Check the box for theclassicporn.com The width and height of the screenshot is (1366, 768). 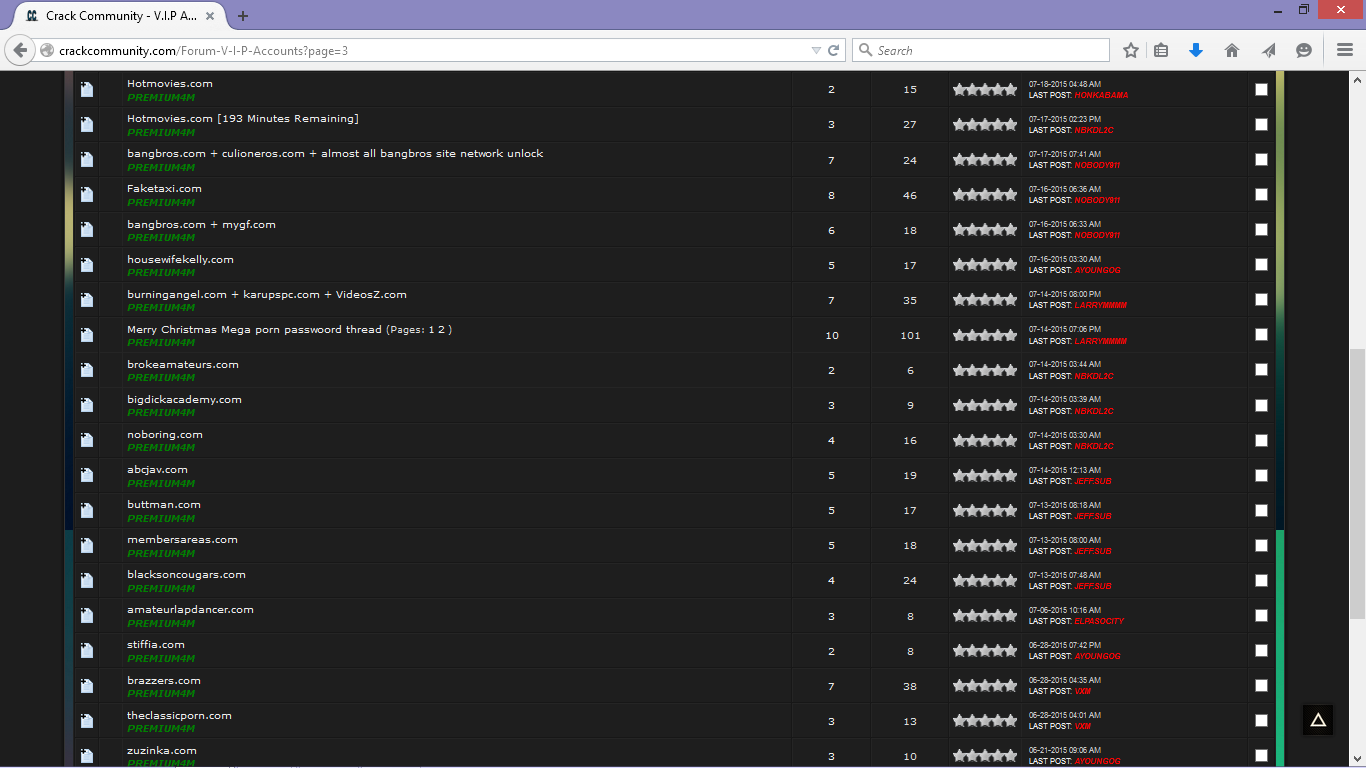coord(1261,721)
